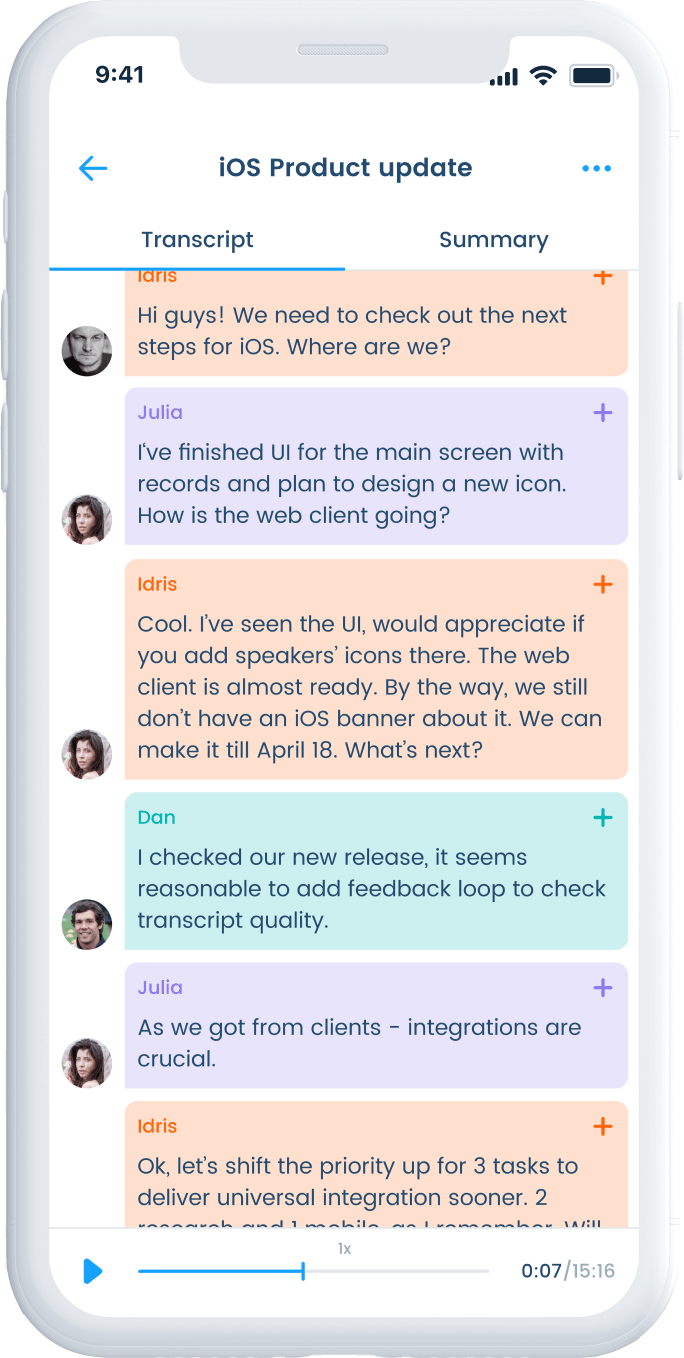684x1358 pixels.
Task: Tap plus icon on Dan's message
Action: (602, 818)
